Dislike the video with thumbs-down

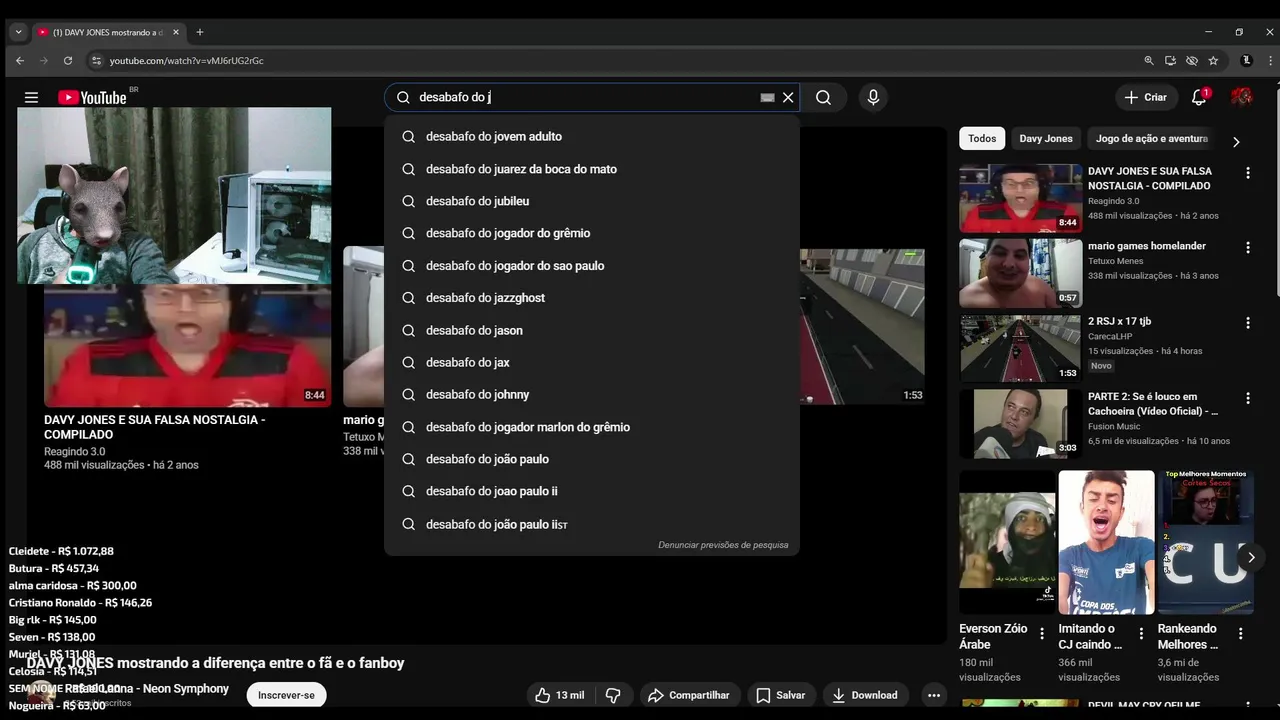coord(613,695)
